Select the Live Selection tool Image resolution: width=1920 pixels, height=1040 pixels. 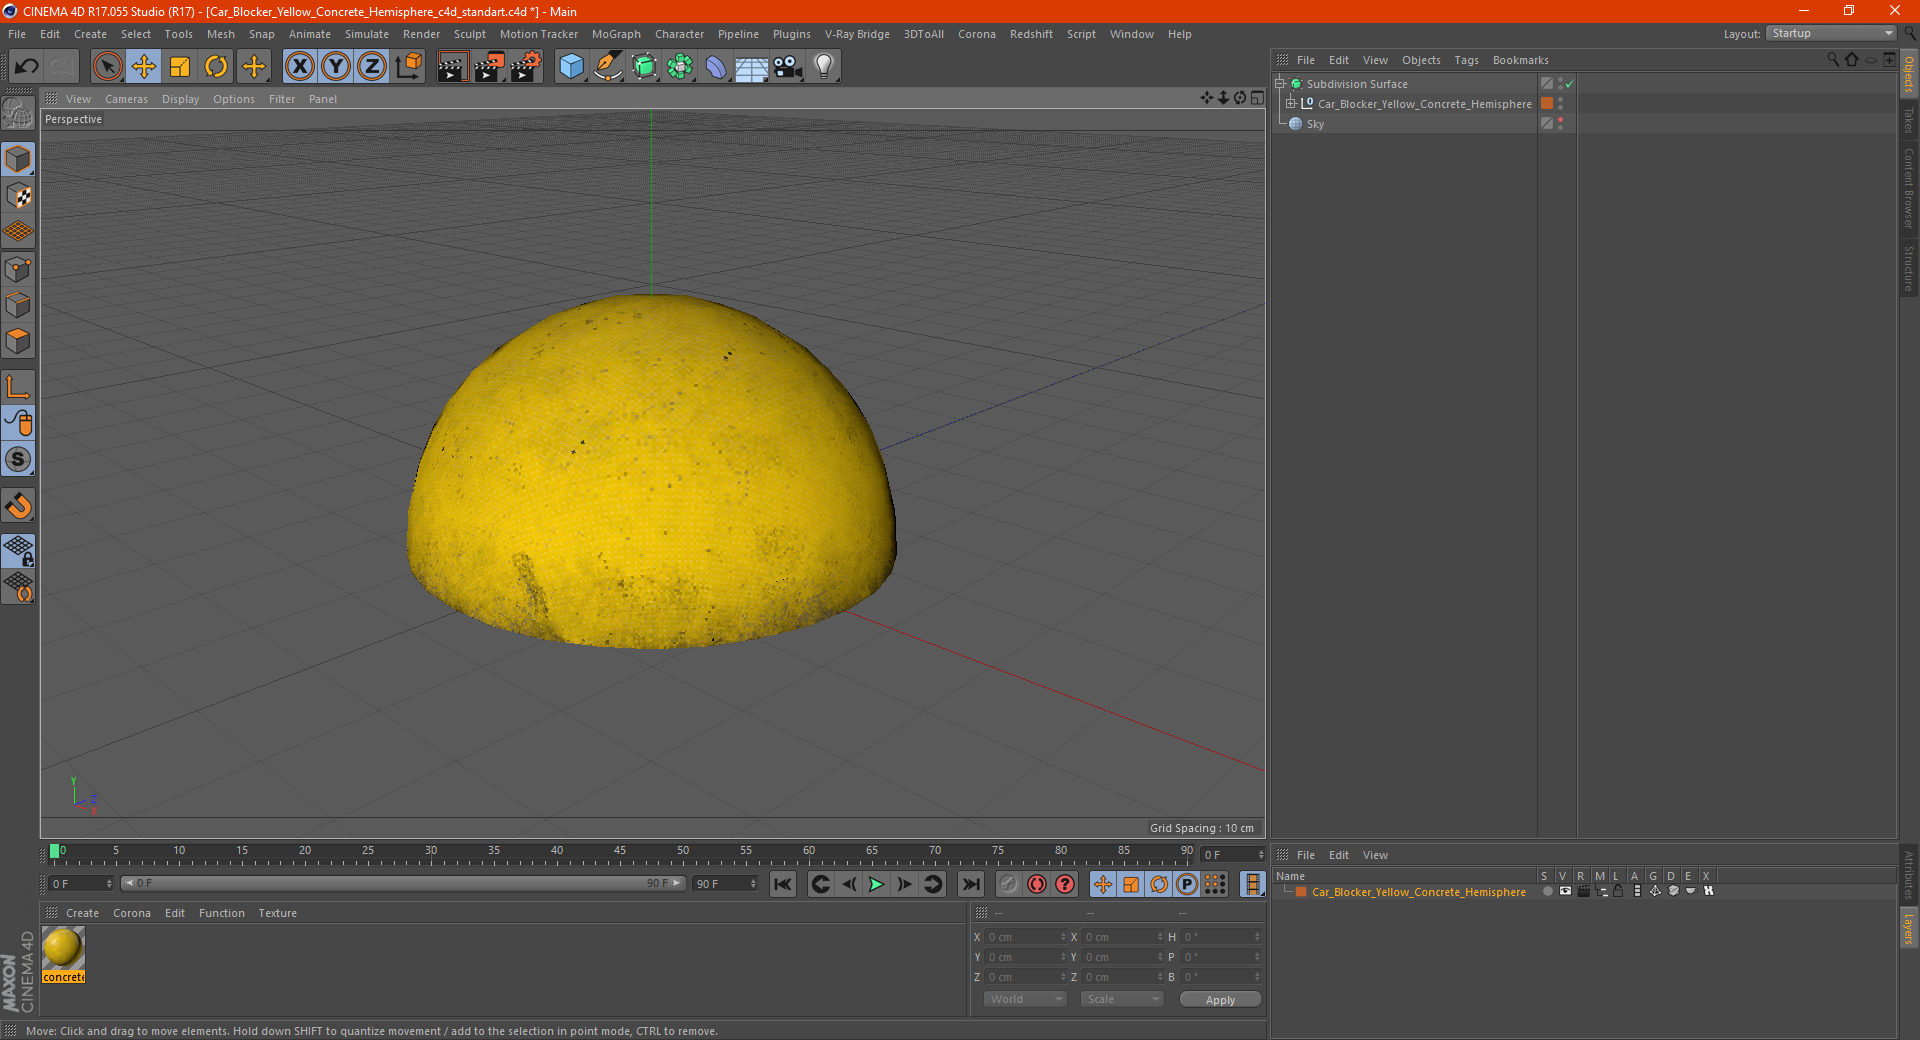click(x=107, y=67)
